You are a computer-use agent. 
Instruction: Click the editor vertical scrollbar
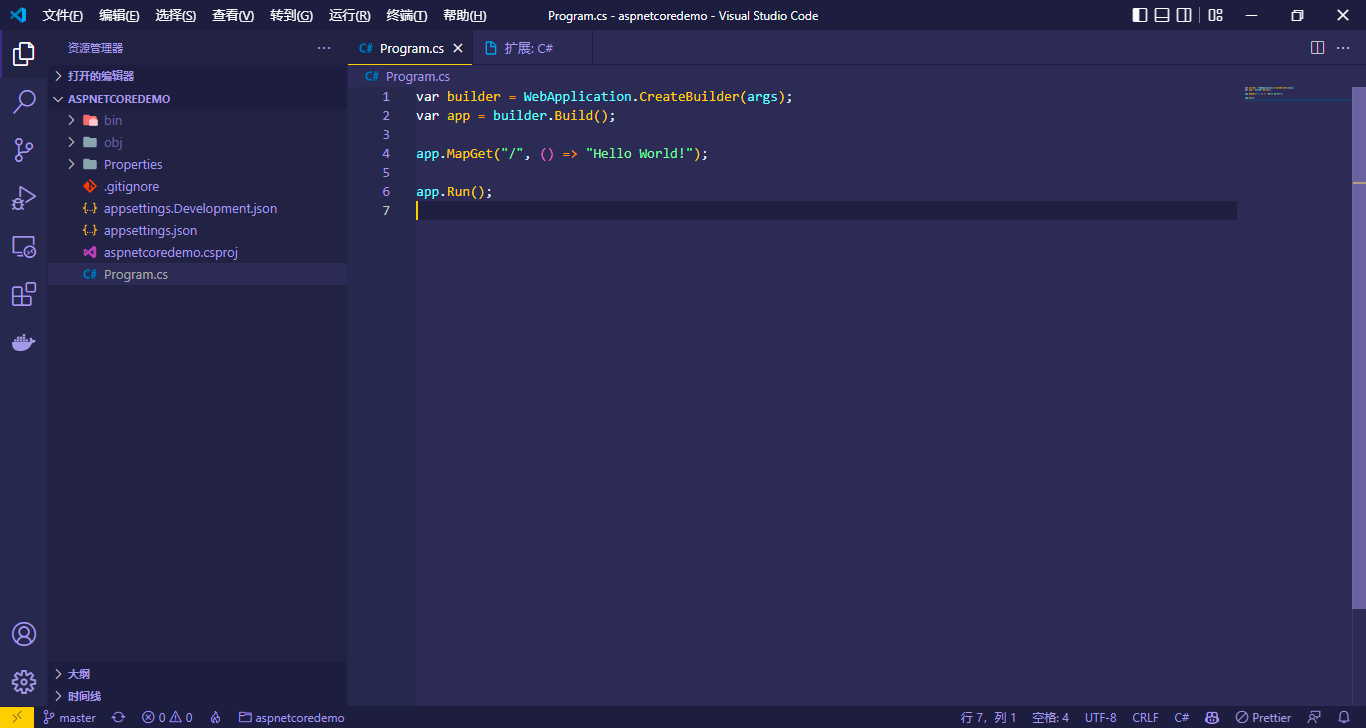(x=1359, y=347)
